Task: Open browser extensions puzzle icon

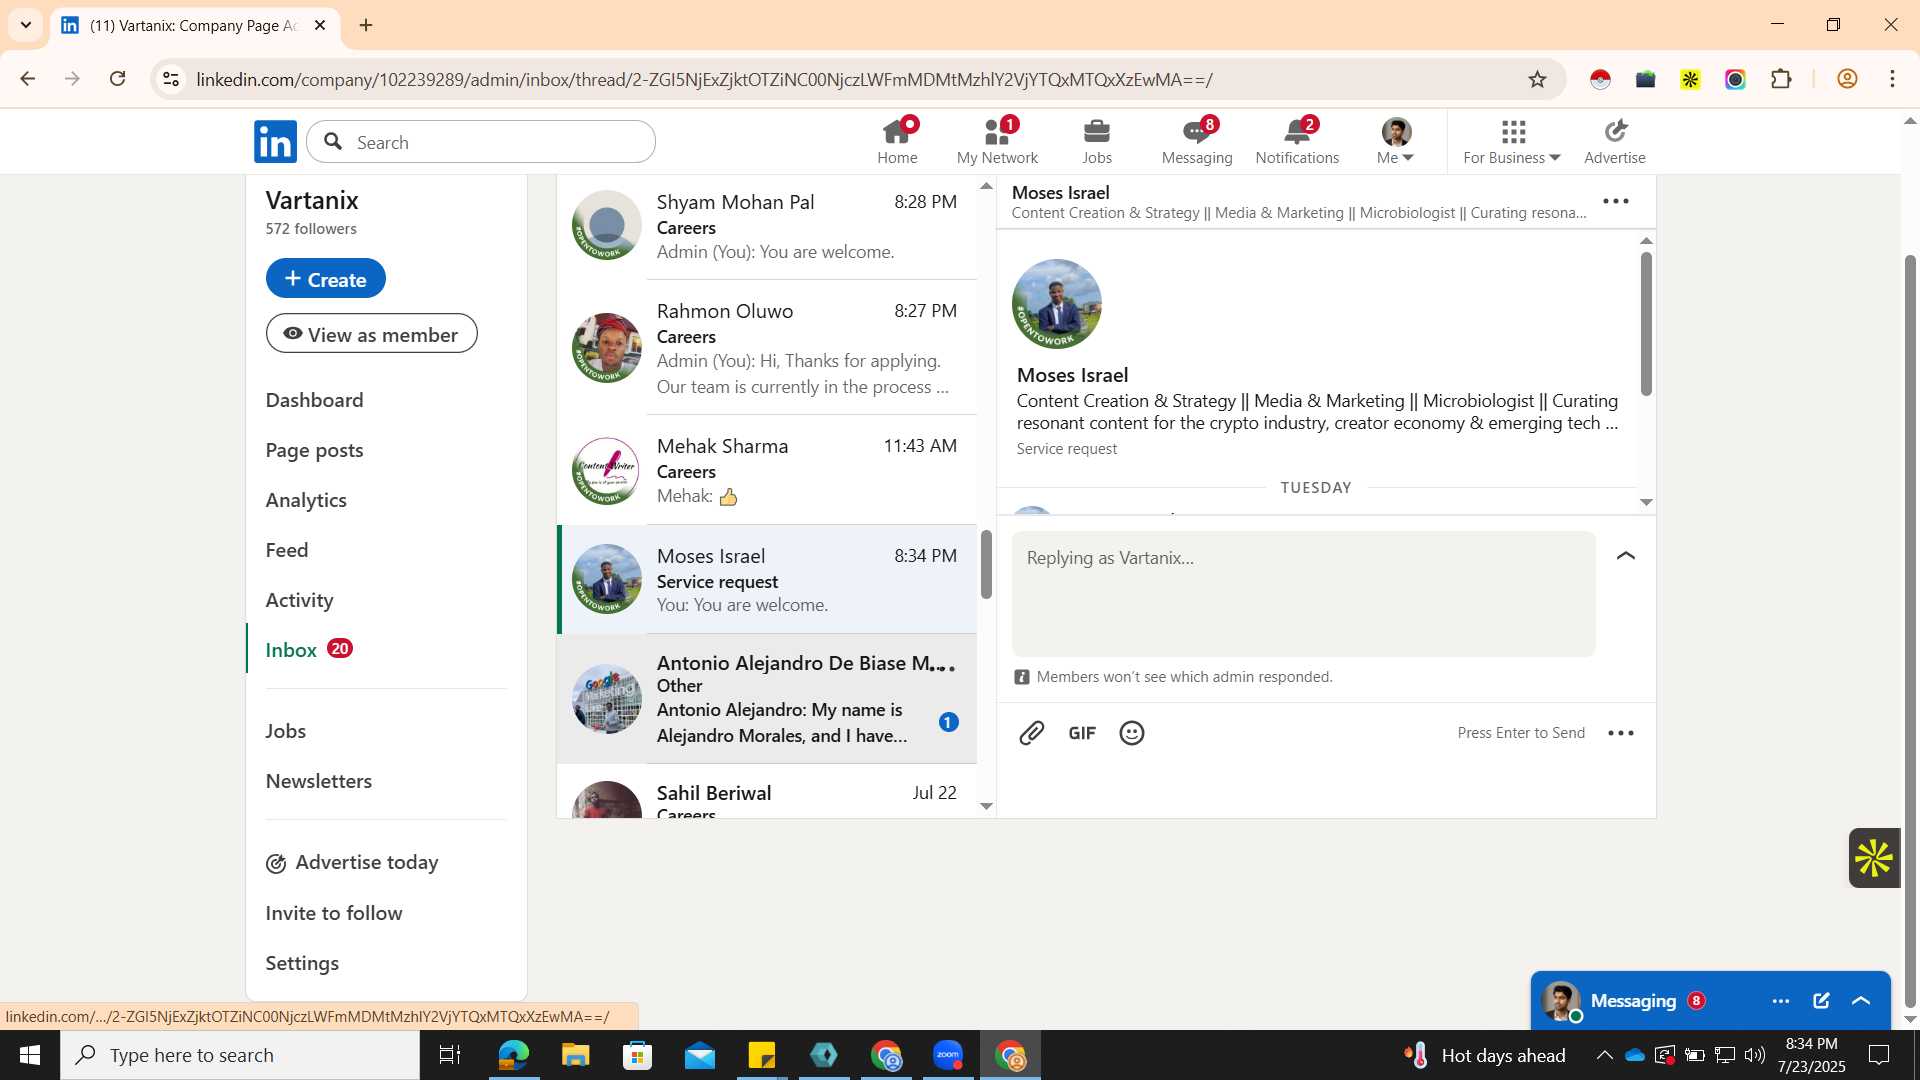Action: coord(1781,79)
